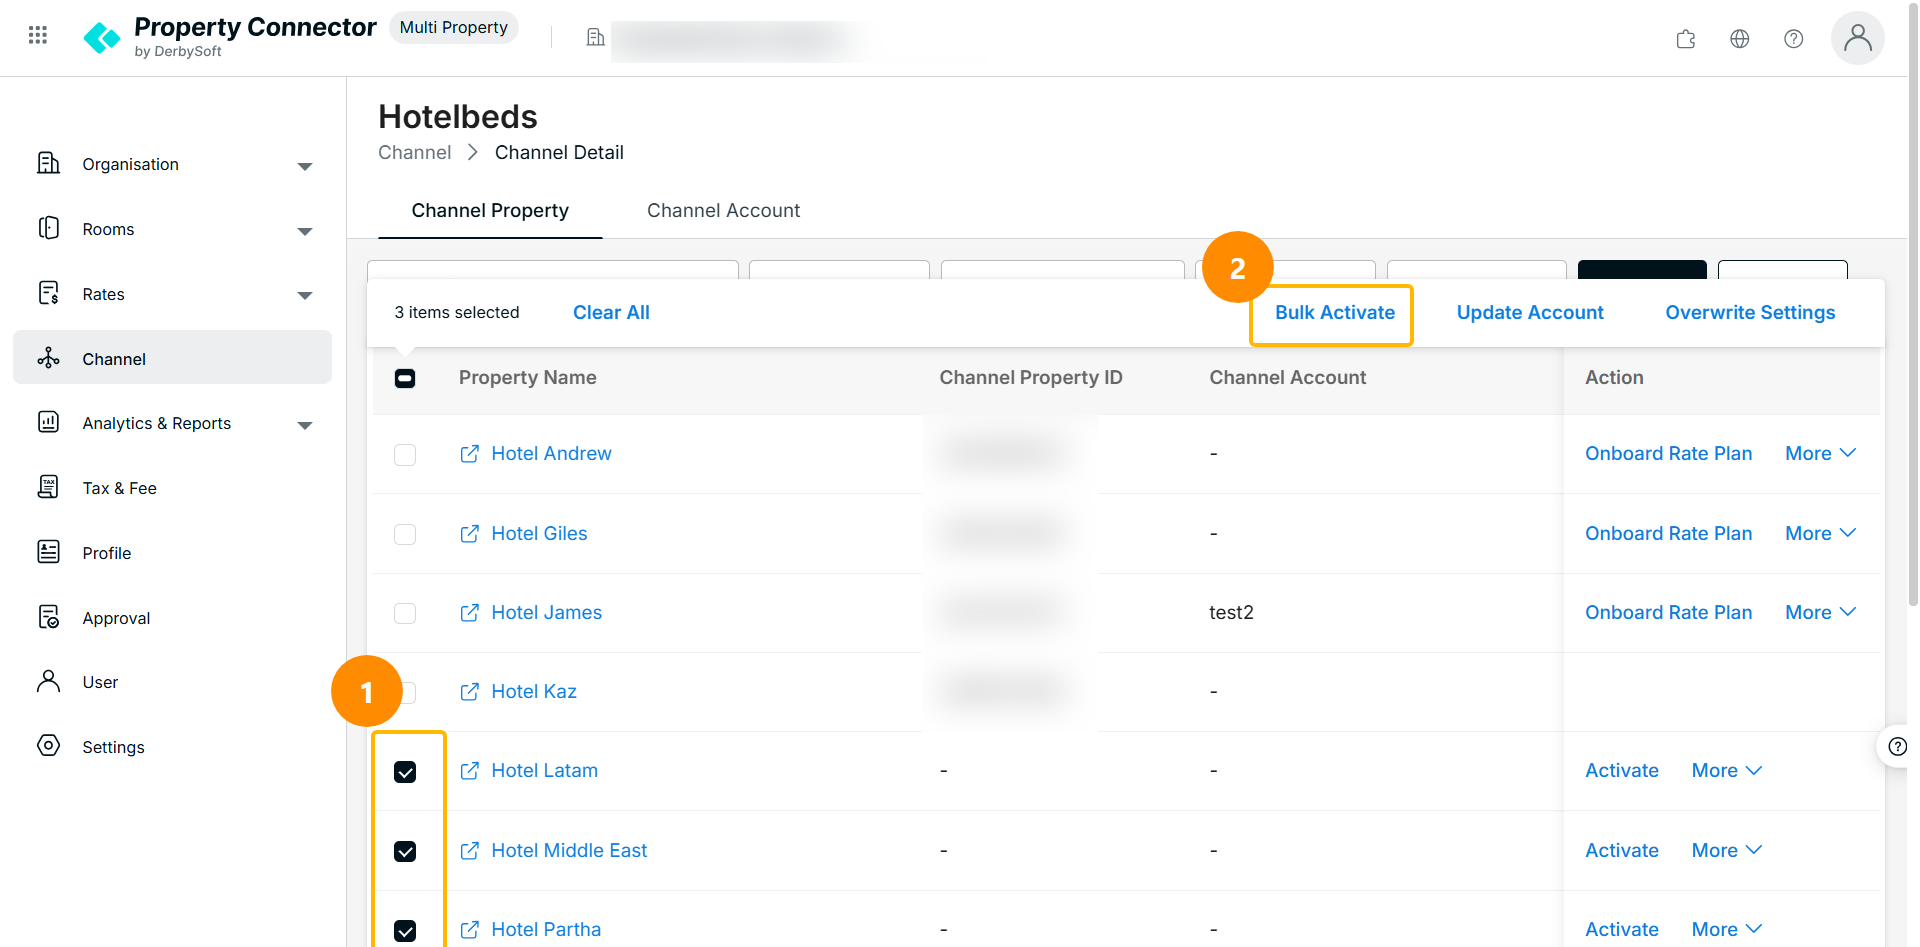This screenshot has height=947, width=1920.
Task: Click the floating help icon at right edge
Action: (x=1896, y=746)
